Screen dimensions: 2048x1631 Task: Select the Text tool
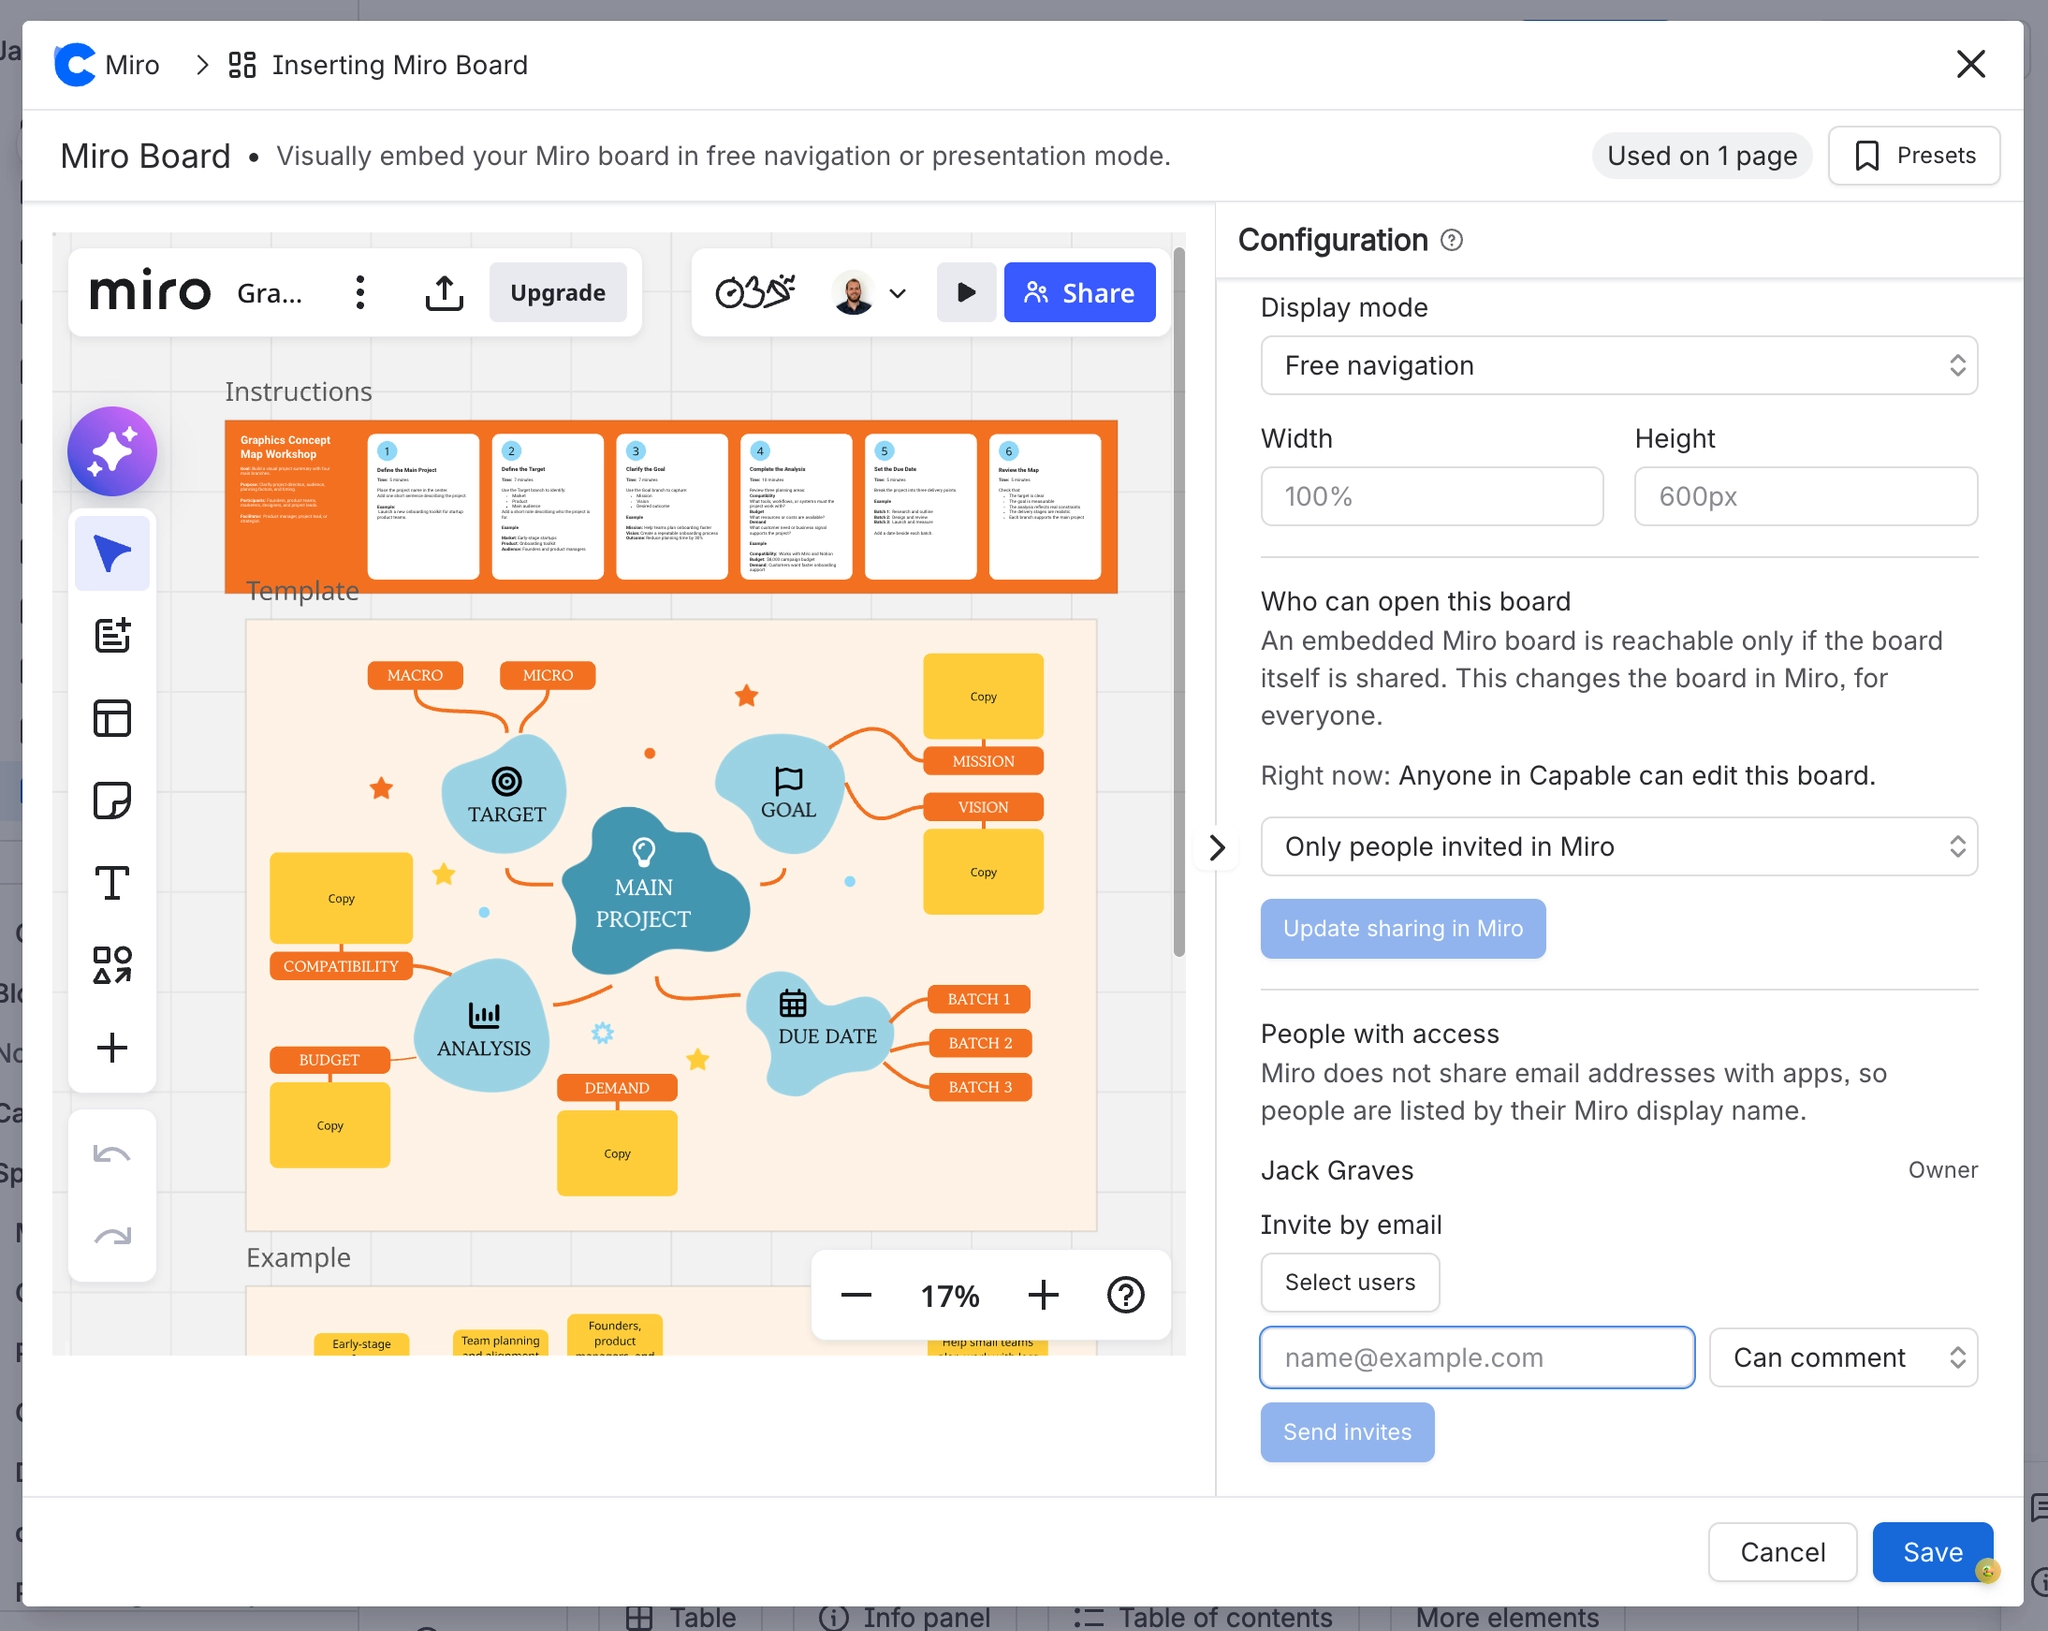[x=112, y=883]
